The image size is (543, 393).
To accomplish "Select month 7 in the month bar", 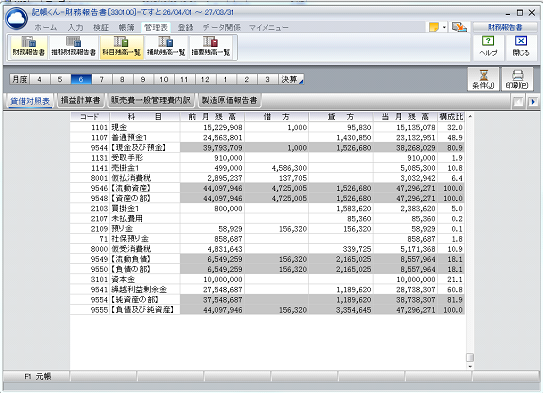I will (102, 79).
